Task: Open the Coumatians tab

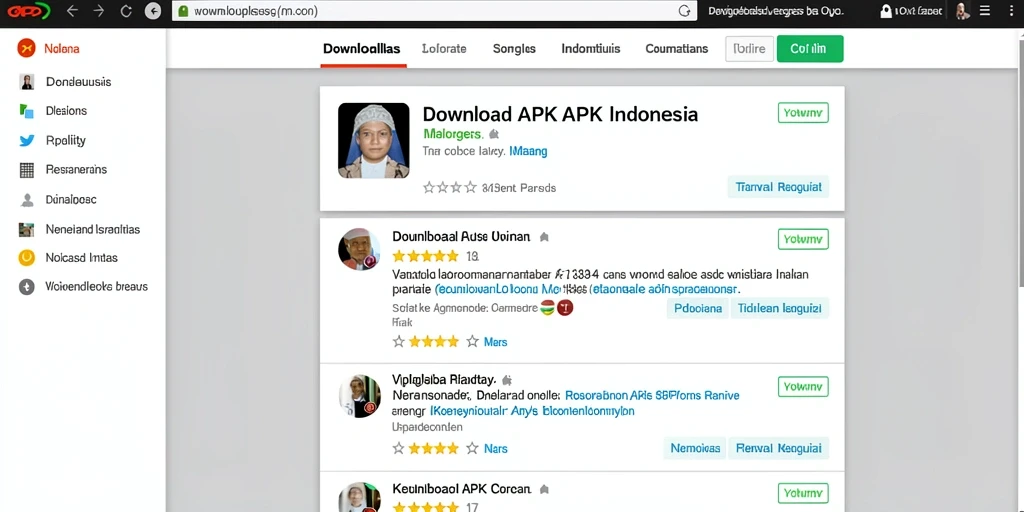Action: tap(677, 48)
